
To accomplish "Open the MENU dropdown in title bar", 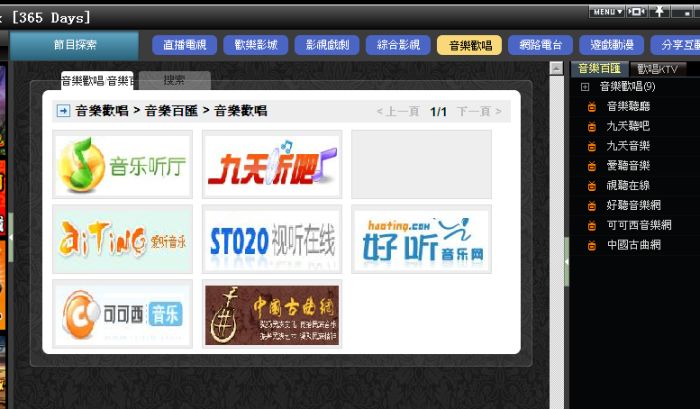I will tap(606, 12).
